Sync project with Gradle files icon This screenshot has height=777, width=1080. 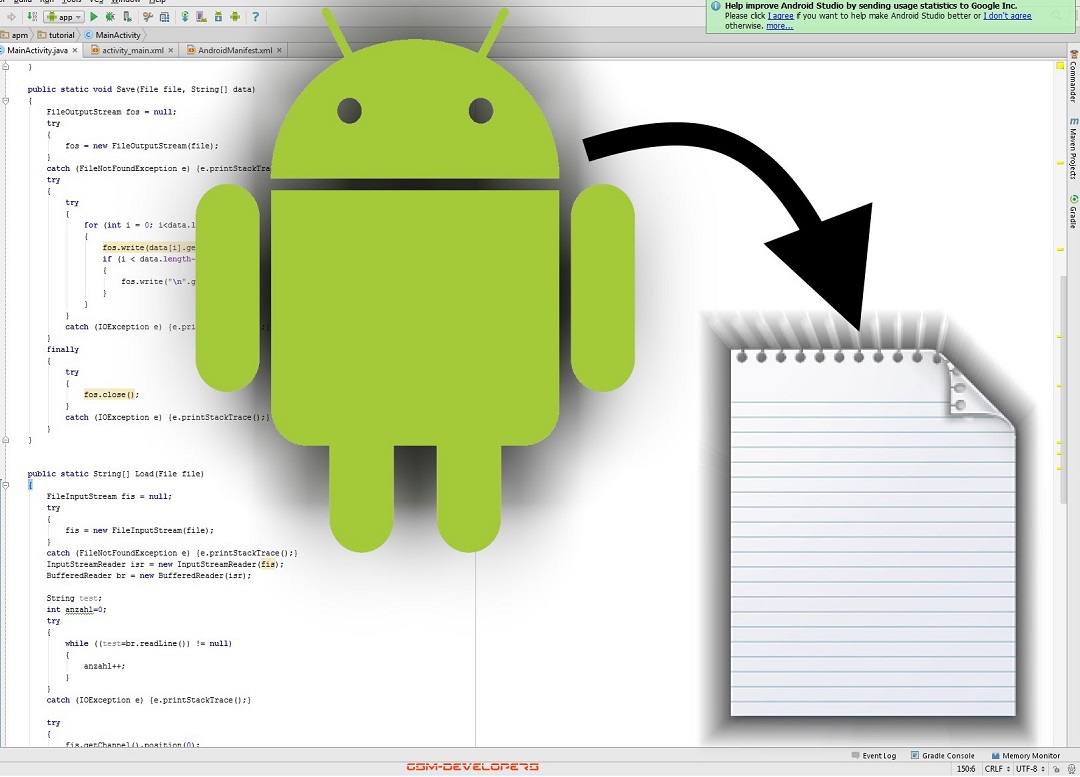[185, 17]
